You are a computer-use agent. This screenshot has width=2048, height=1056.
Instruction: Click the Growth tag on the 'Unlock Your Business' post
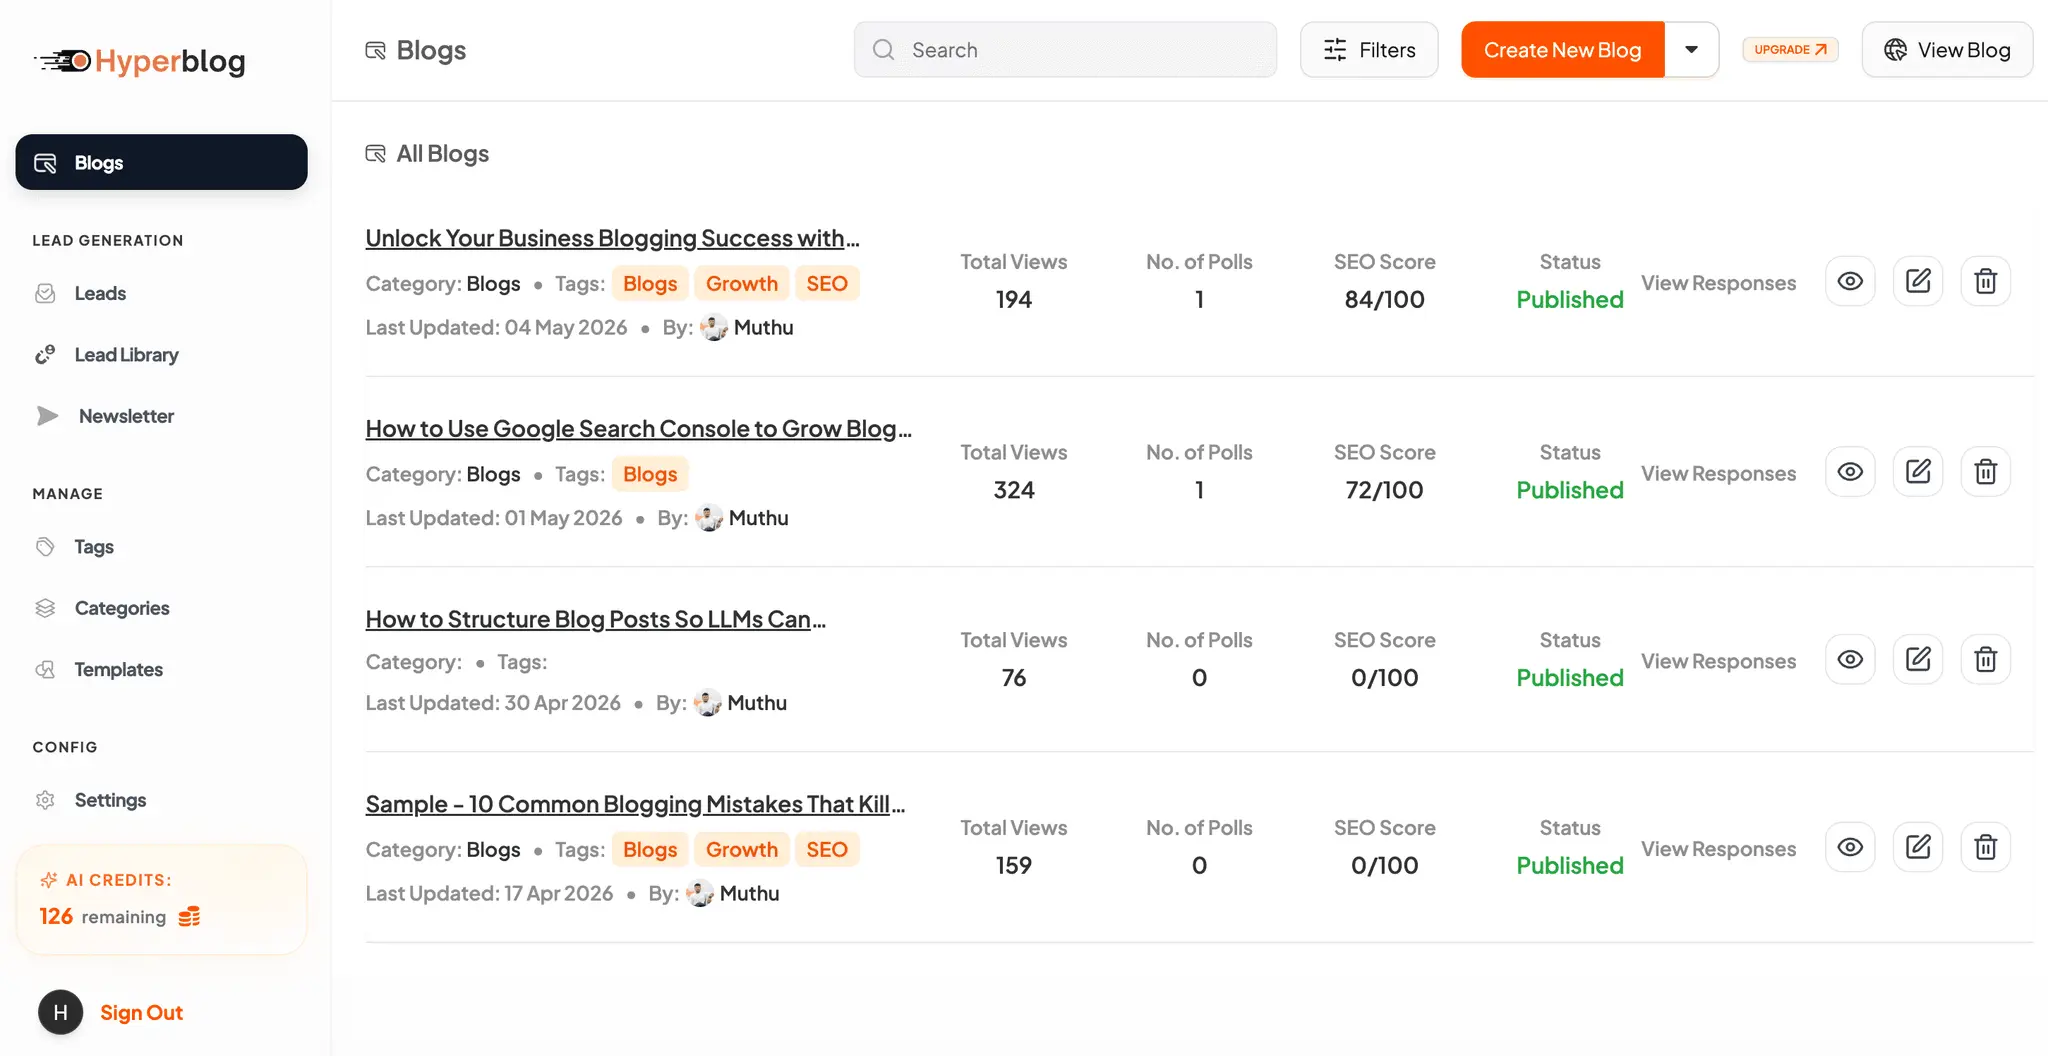(x=741, y=284)
